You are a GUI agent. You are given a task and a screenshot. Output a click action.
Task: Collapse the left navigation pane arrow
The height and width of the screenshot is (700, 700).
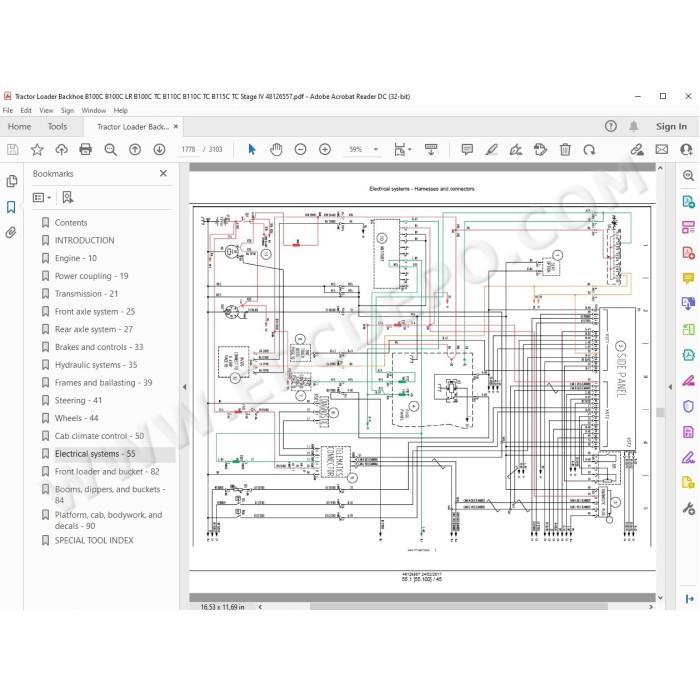184,387
